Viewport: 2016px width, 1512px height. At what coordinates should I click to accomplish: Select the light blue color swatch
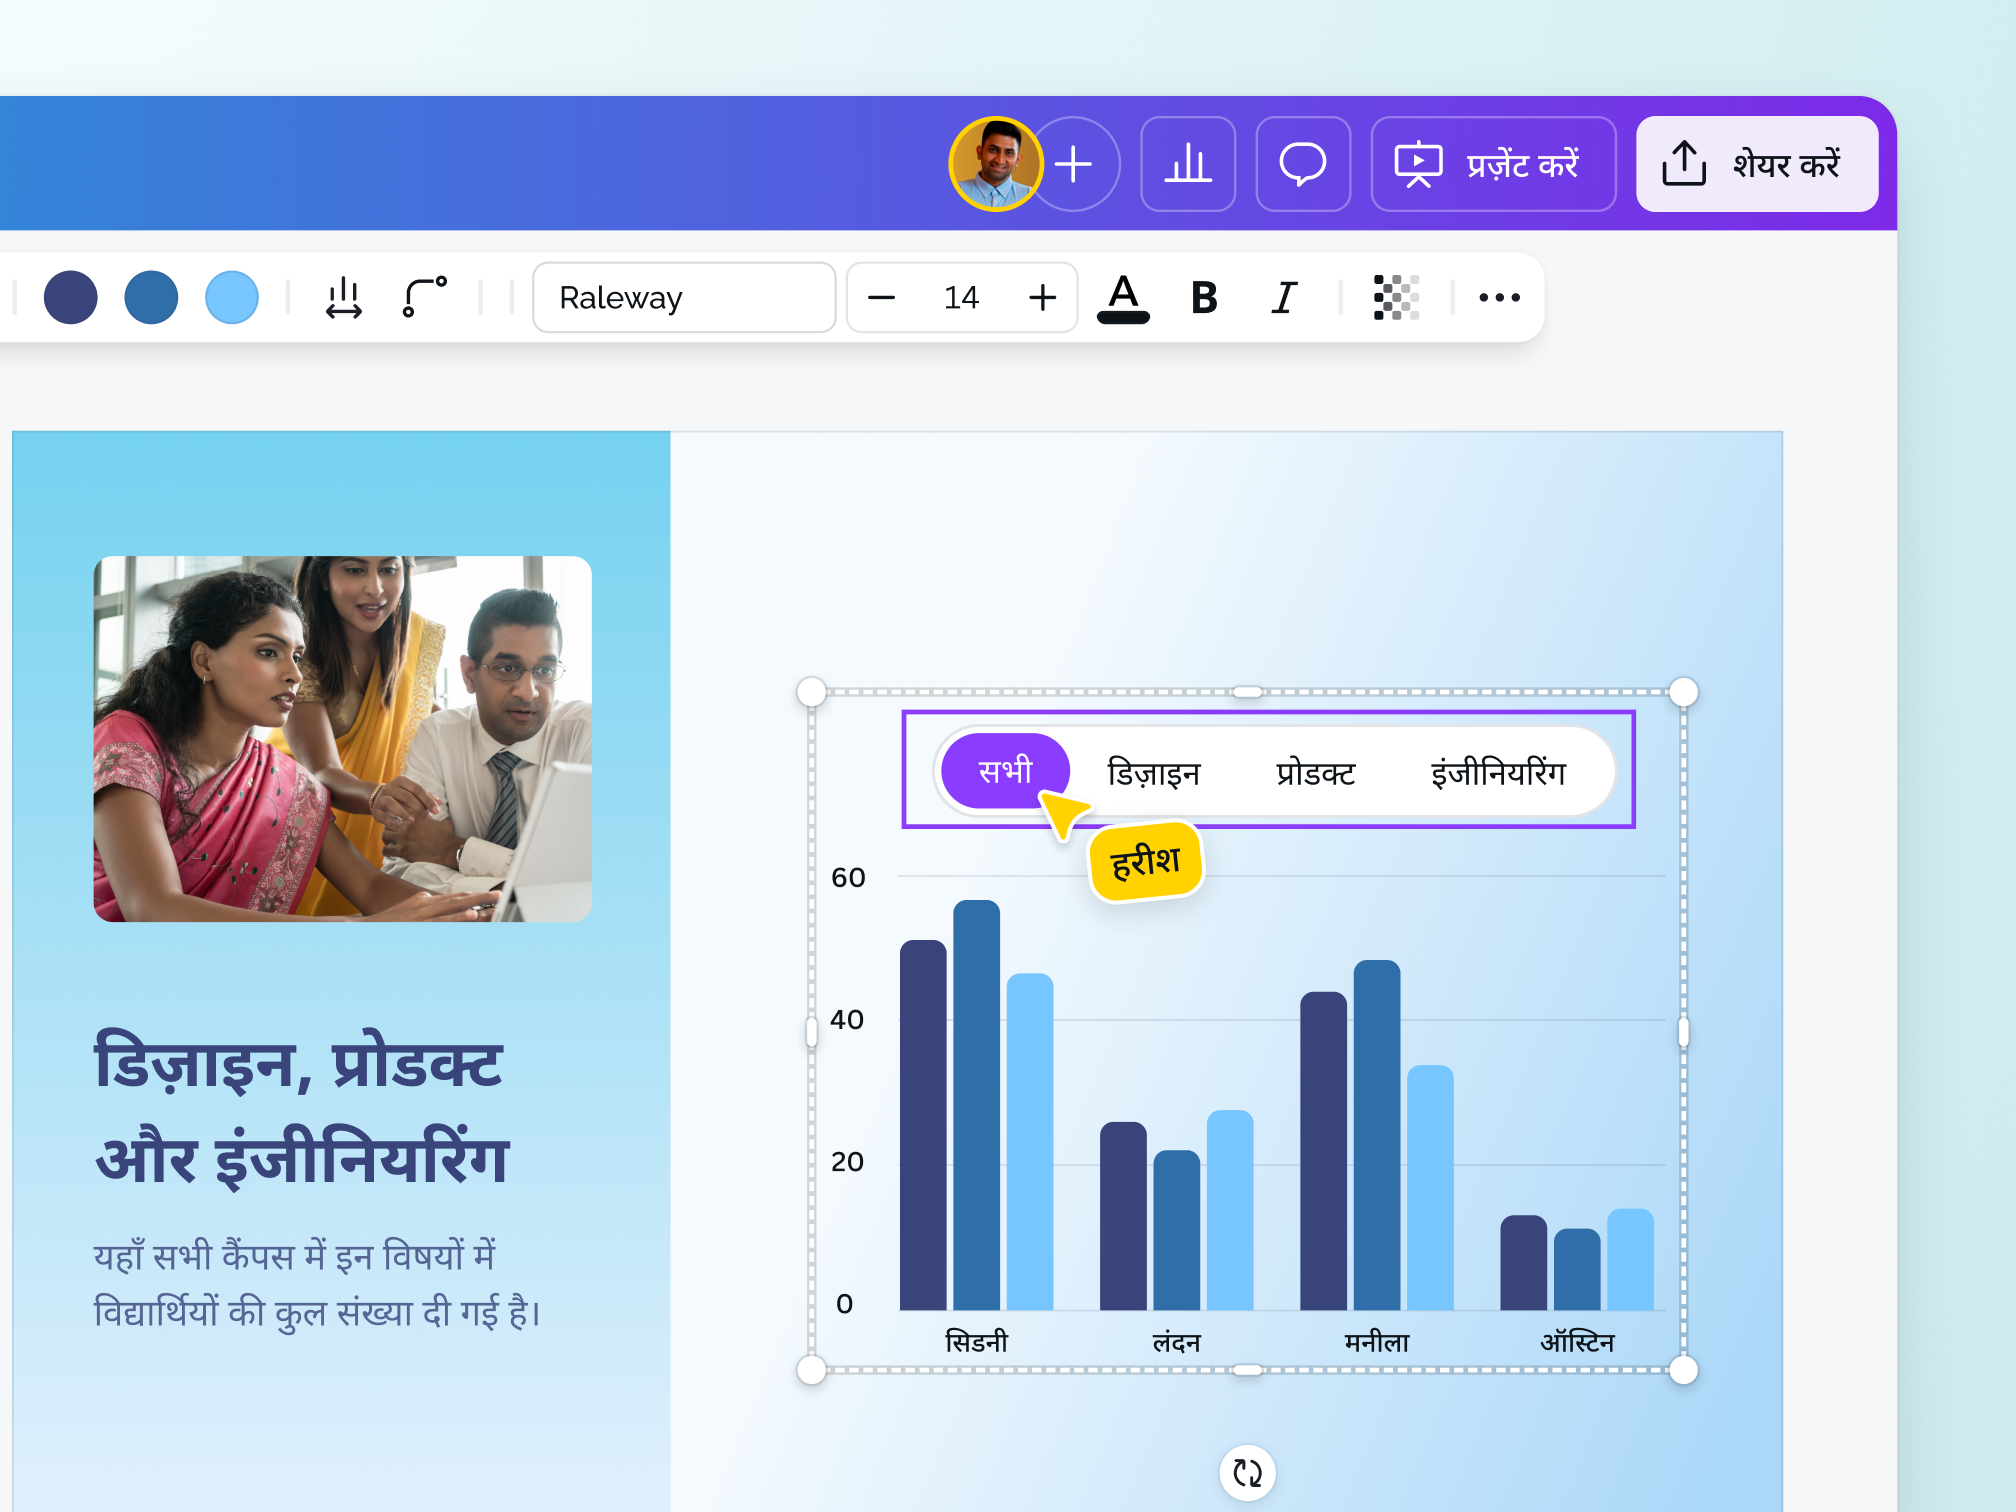click(x=232, y=297)
